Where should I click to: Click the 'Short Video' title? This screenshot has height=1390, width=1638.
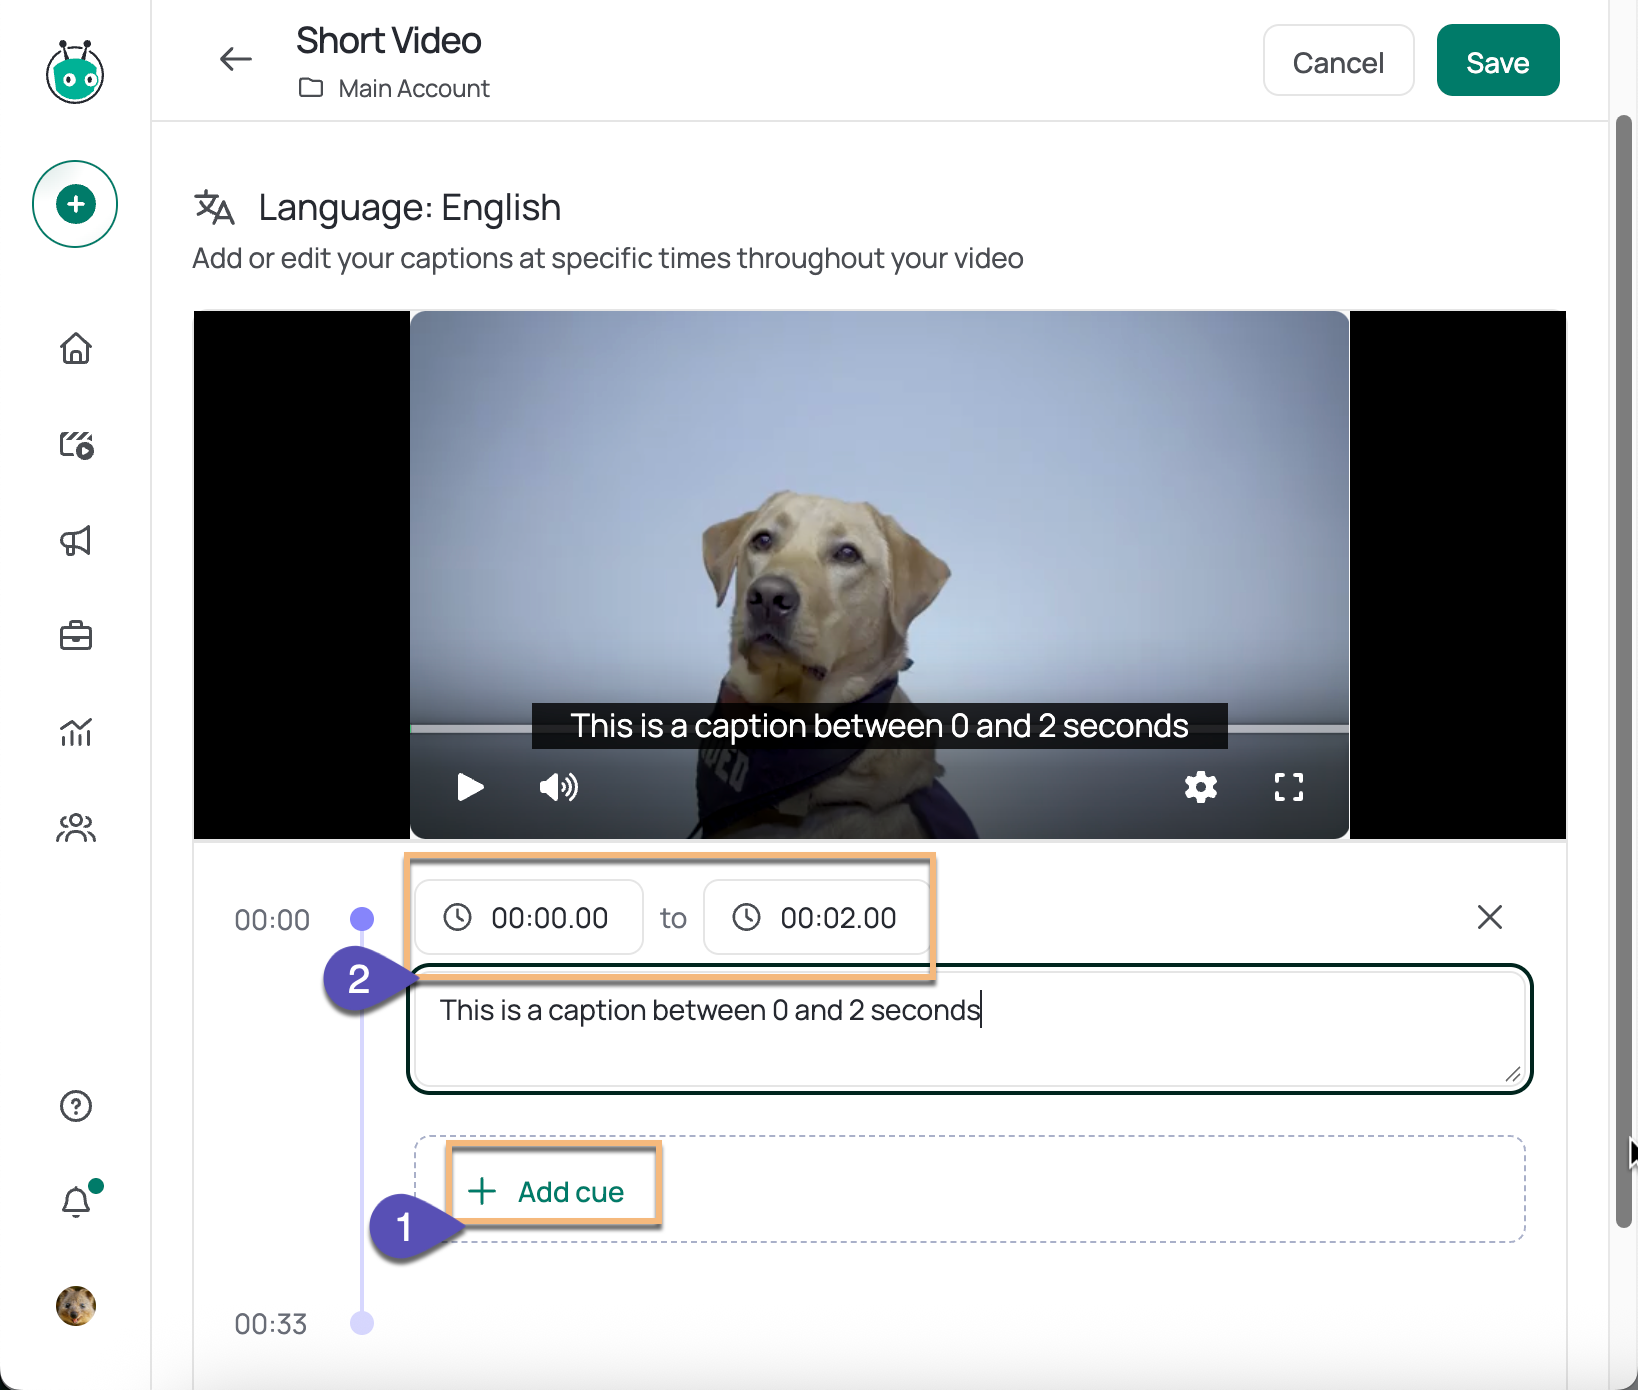389,41
